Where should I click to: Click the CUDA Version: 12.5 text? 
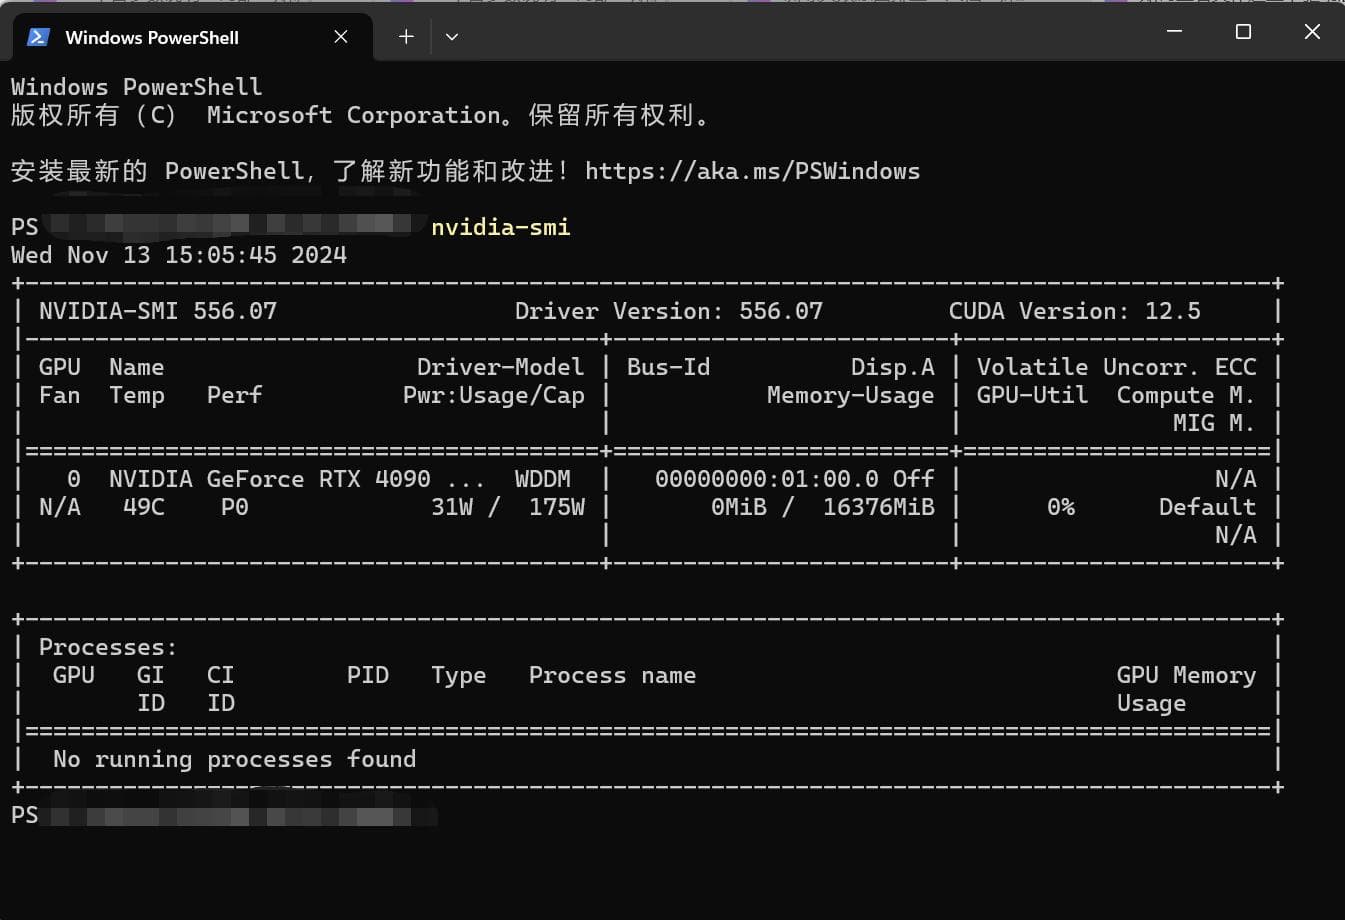(1074, 311)
